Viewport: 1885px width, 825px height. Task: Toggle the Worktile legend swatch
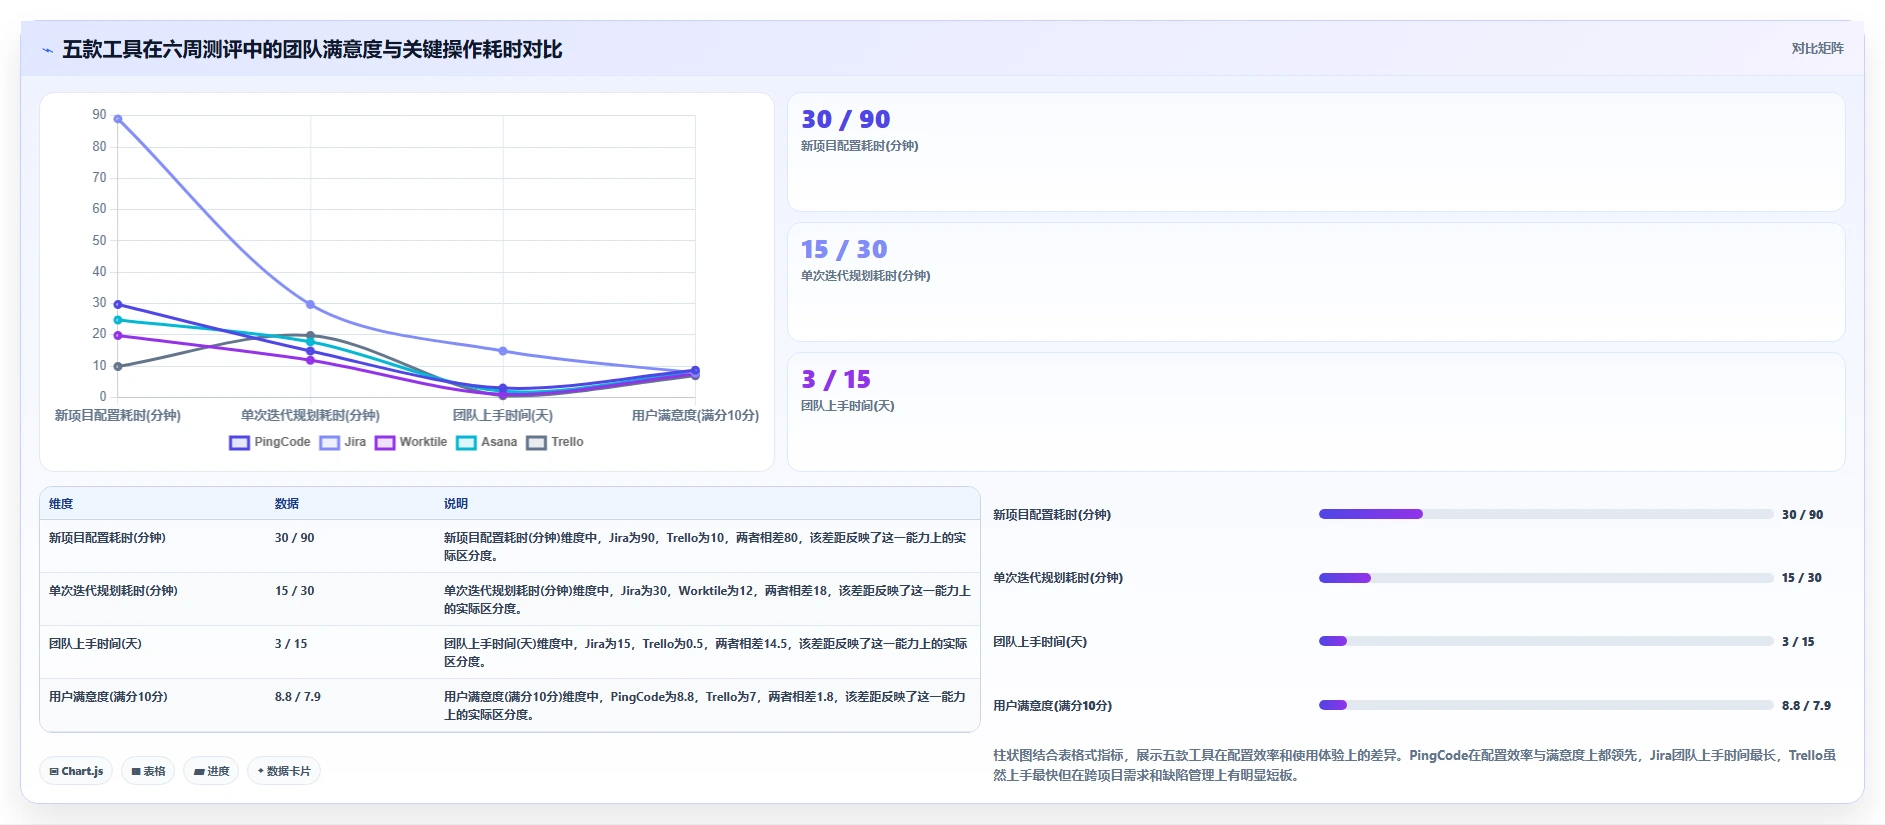pyautogui.click(x=385, y=443)
